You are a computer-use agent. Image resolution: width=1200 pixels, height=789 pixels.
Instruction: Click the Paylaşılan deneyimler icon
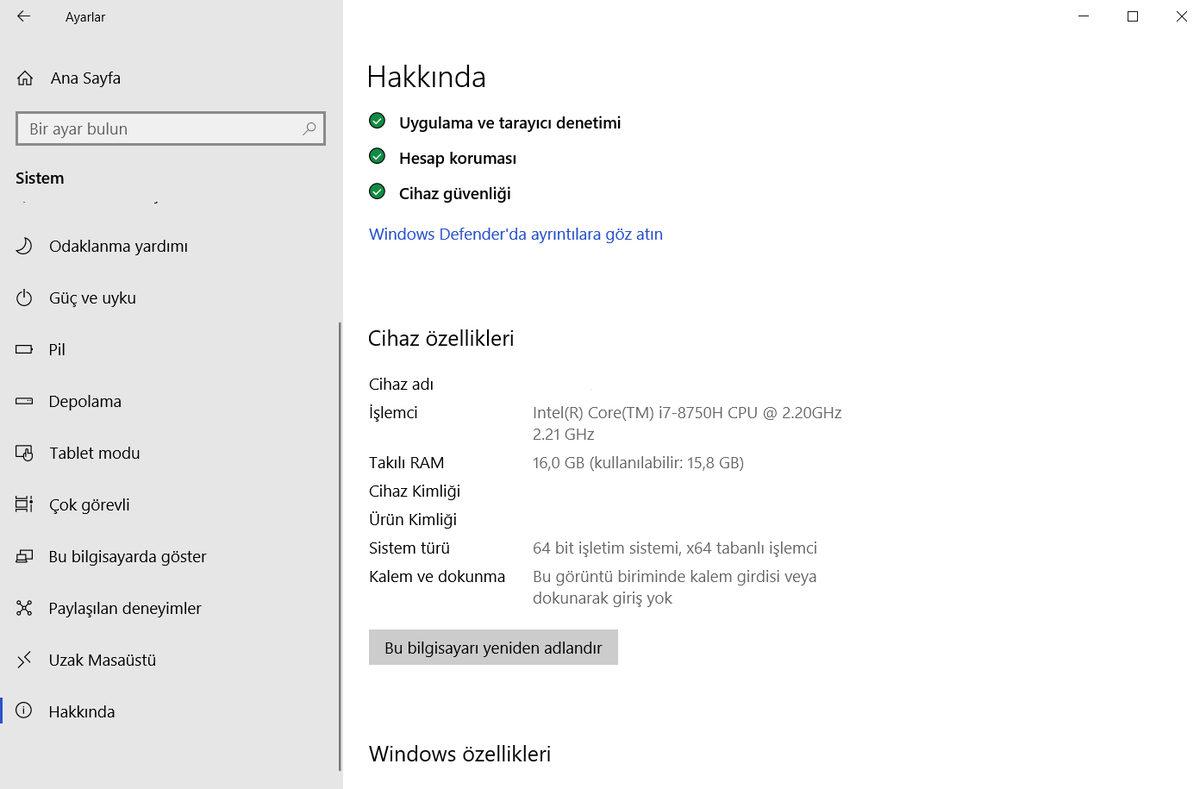point(25,608)
